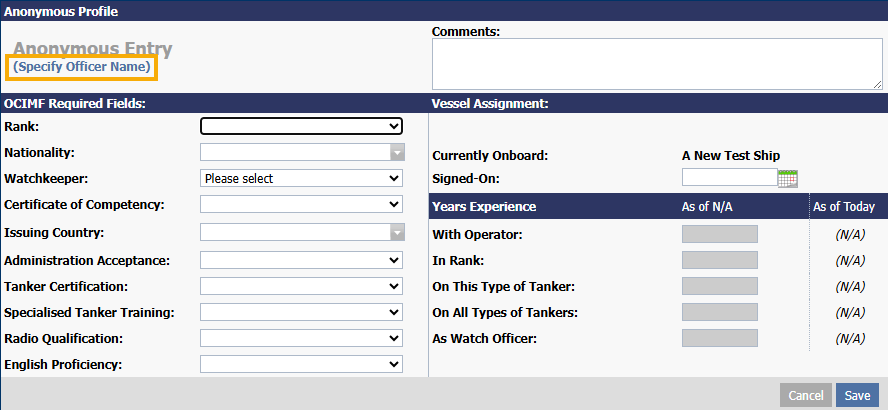
Task: Open the Issuing Country dropdown
Action: [301, 233]
